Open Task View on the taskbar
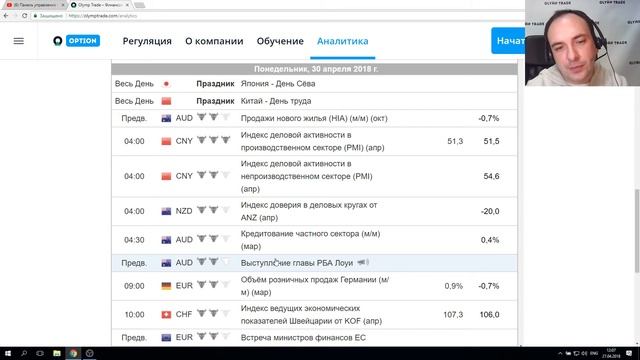Image resolution: width=640 pixels, height=360 pixels. (40, 353)
